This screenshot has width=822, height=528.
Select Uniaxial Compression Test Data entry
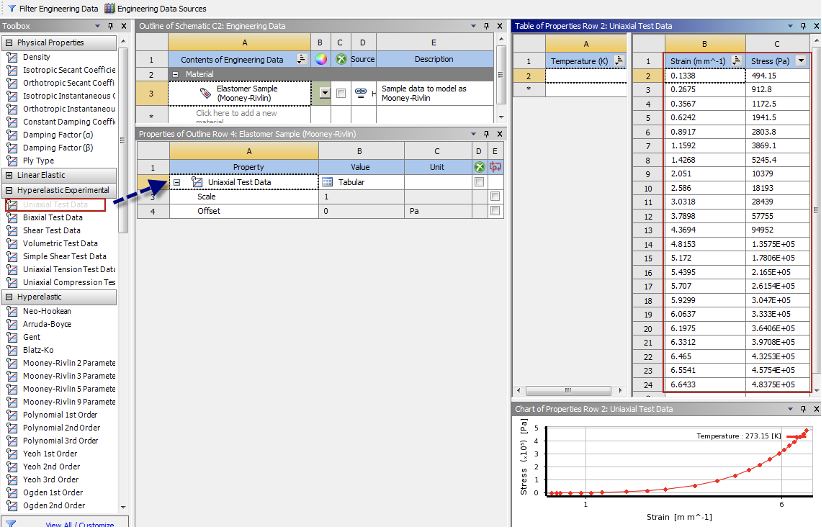point(69,282)
